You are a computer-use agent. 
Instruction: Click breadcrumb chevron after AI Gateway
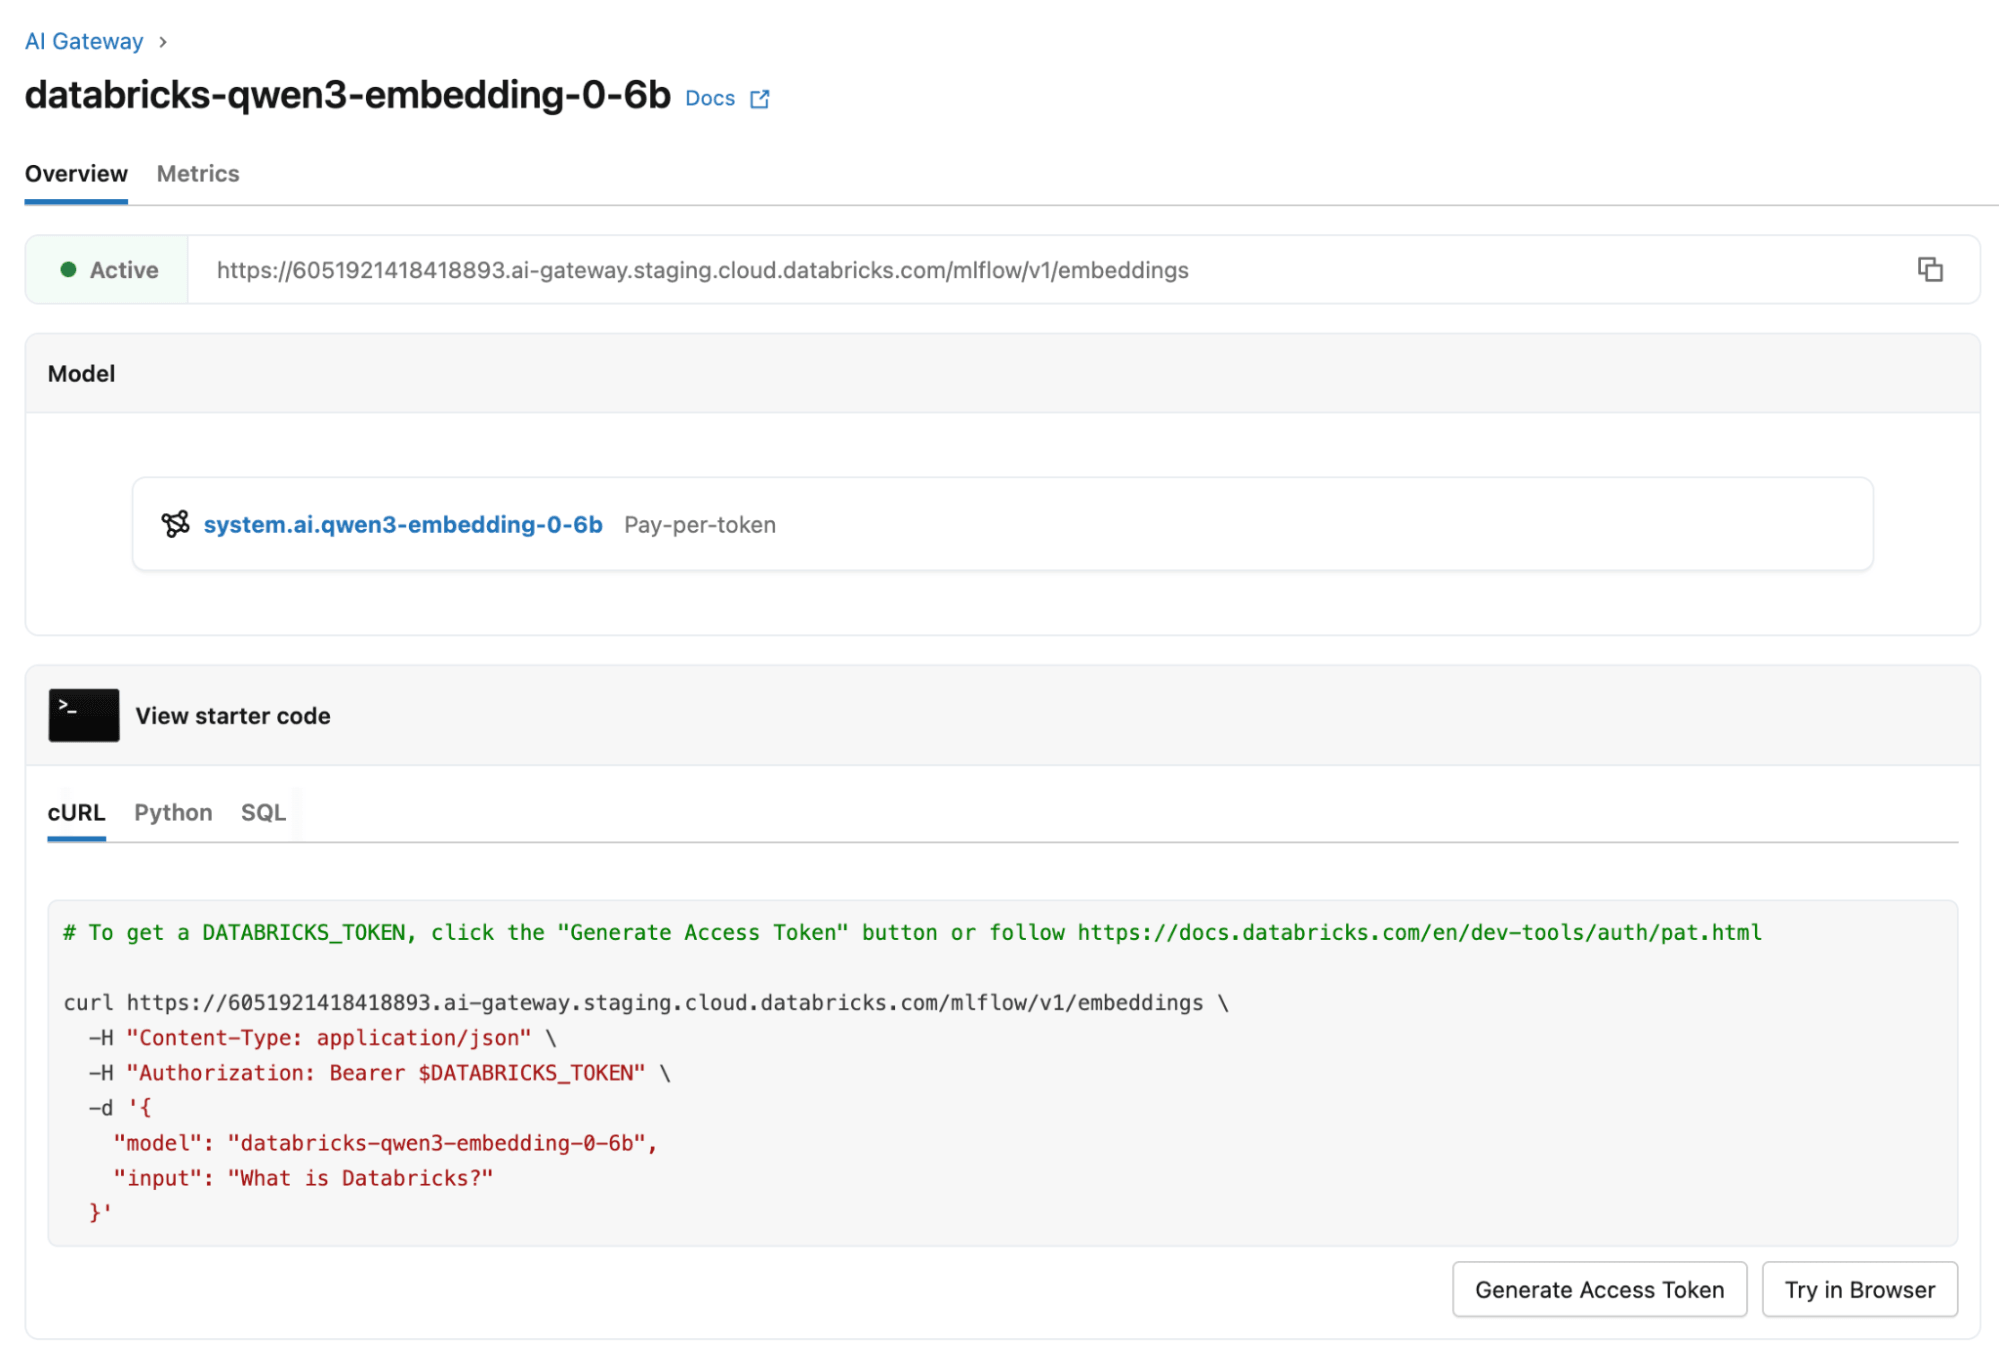(163, 42)
